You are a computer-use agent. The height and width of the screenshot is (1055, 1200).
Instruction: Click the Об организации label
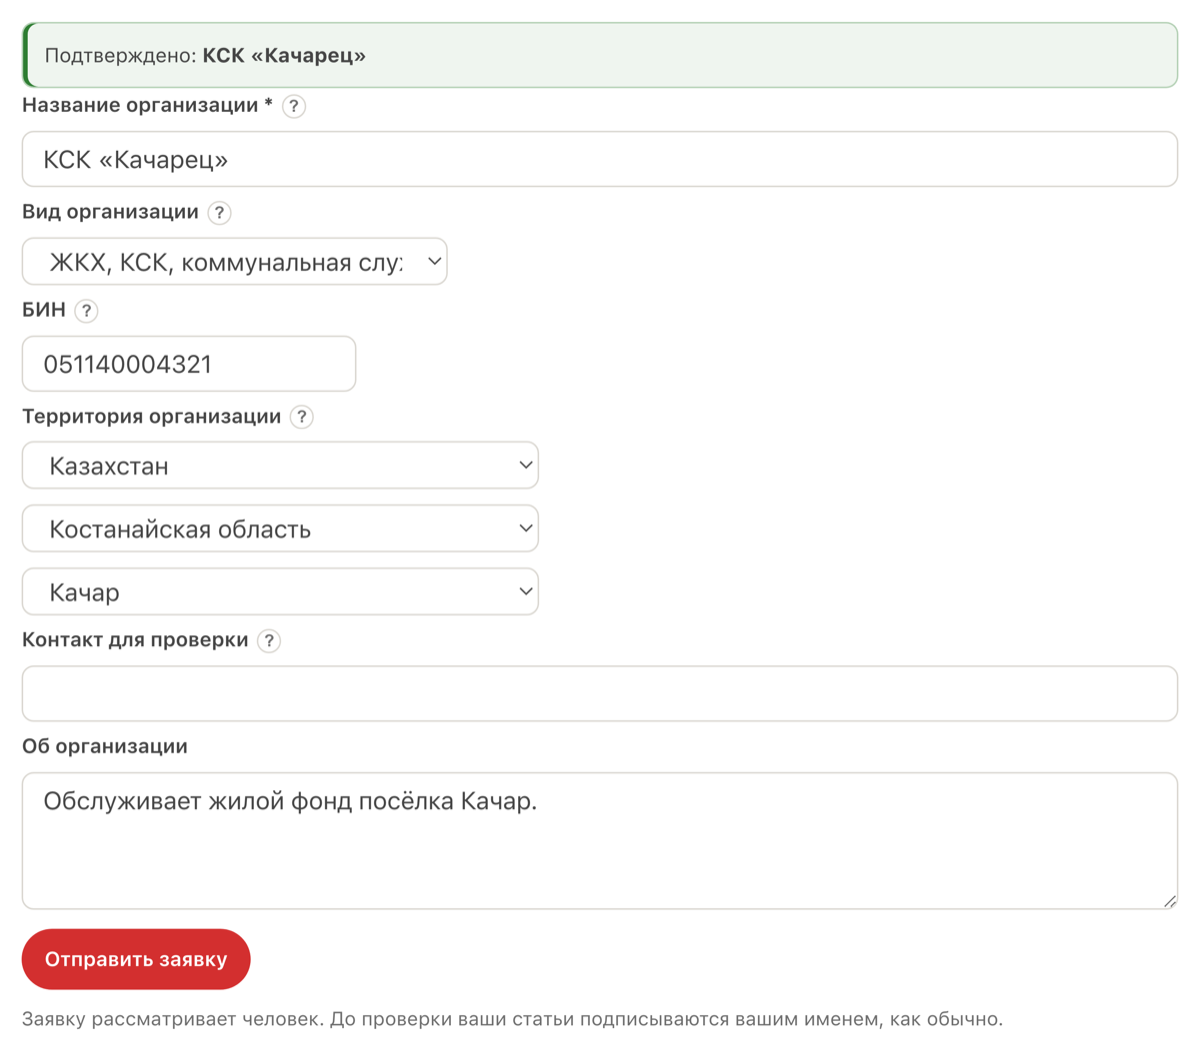[105, 746]
